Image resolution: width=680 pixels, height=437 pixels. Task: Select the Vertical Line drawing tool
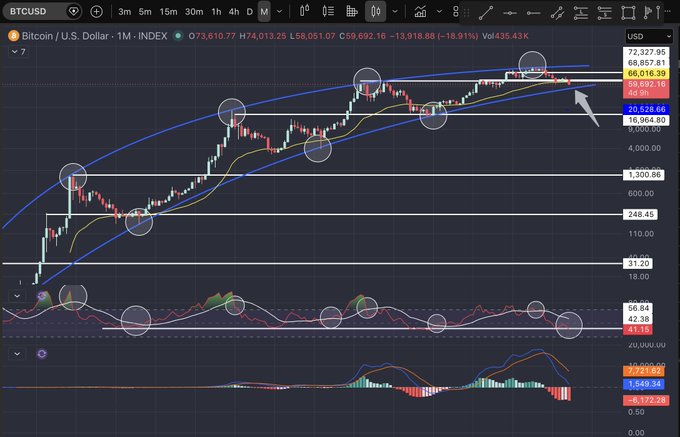click(x=658, y=13)
